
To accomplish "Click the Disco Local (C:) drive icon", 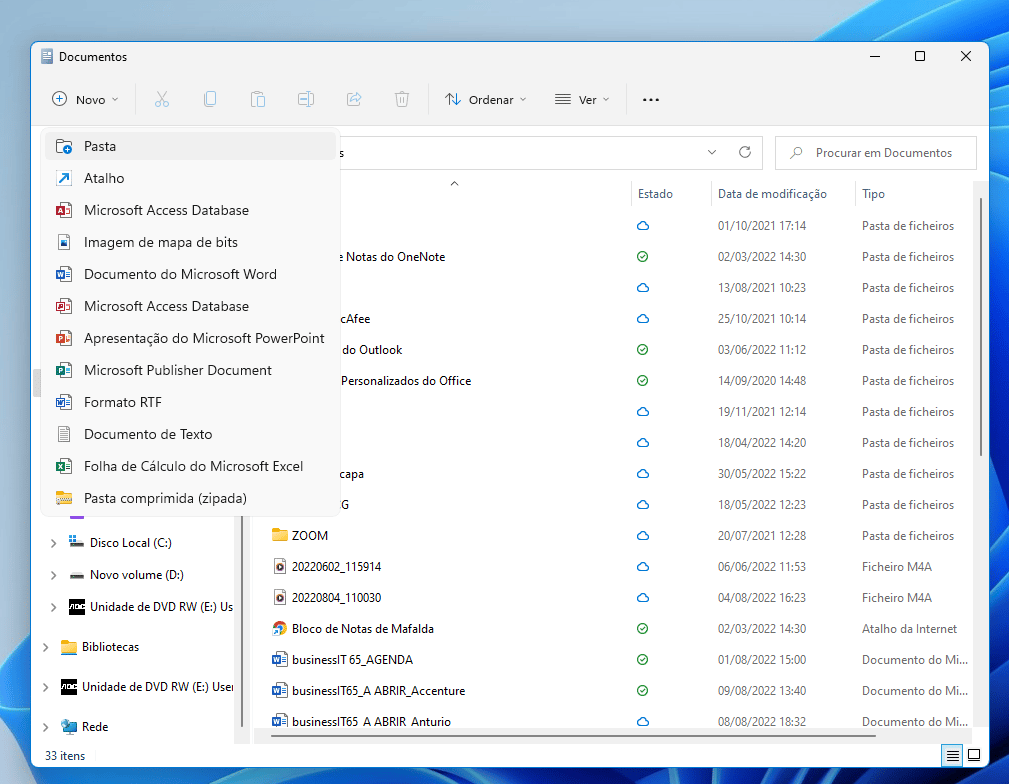I will [76, 542].
